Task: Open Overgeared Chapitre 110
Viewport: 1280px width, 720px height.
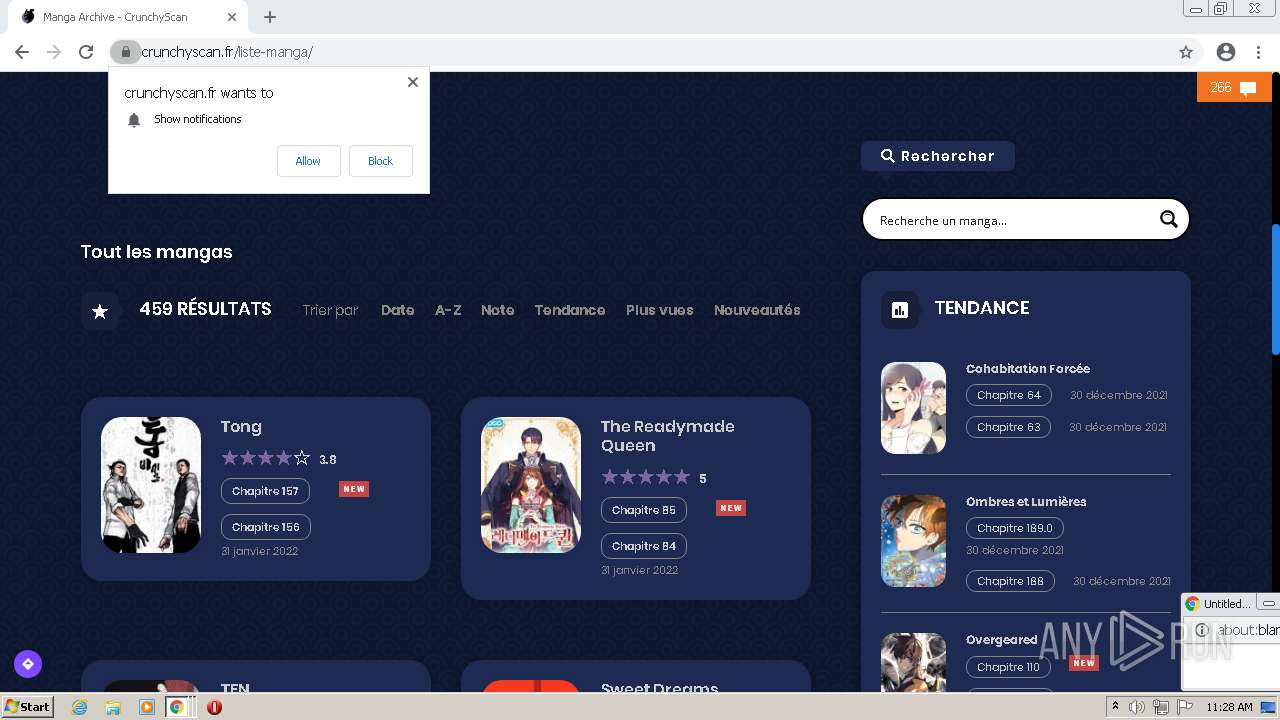Action: (1008, 667)
